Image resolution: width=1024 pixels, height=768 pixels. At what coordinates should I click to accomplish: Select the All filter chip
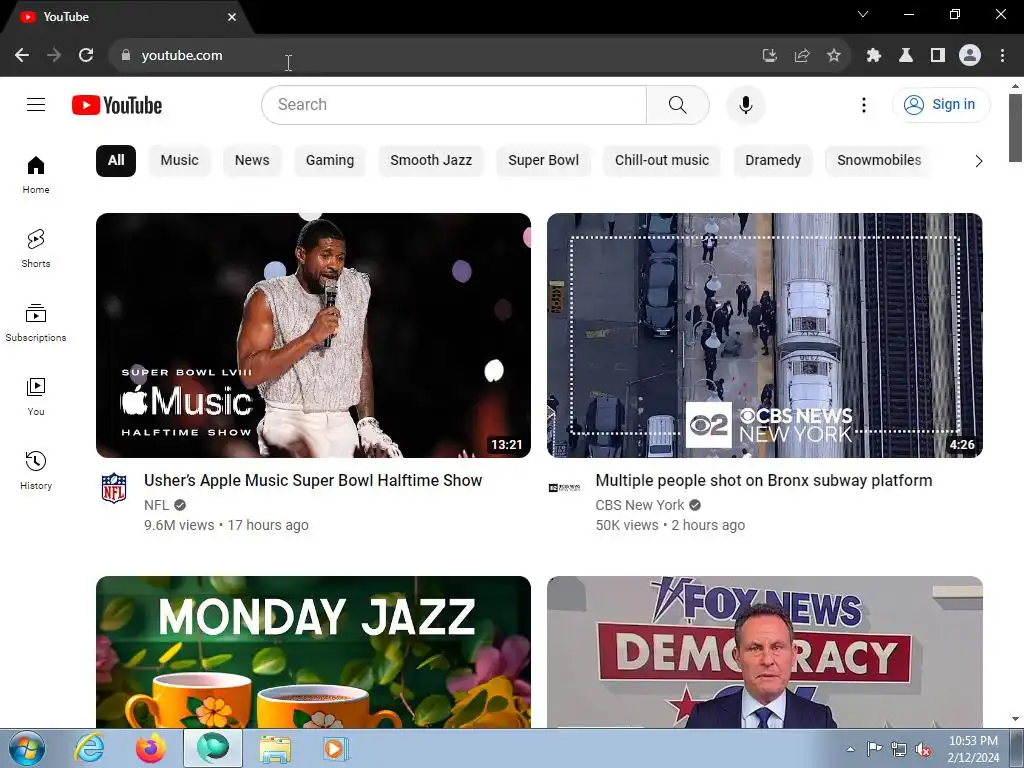116,161
